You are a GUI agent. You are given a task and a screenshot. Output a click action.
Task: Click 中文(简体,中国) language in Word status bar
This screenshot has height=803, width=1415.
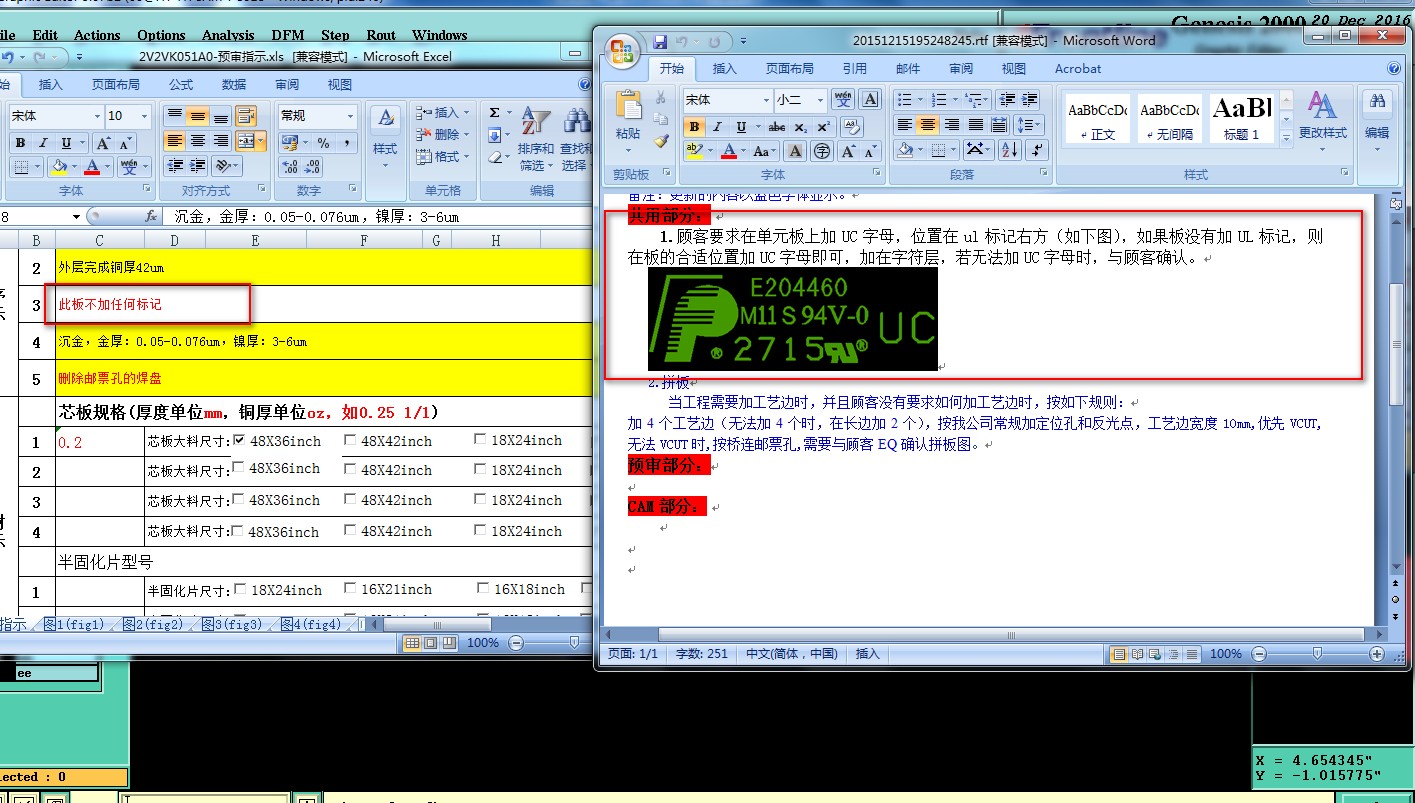coord(791,654)
